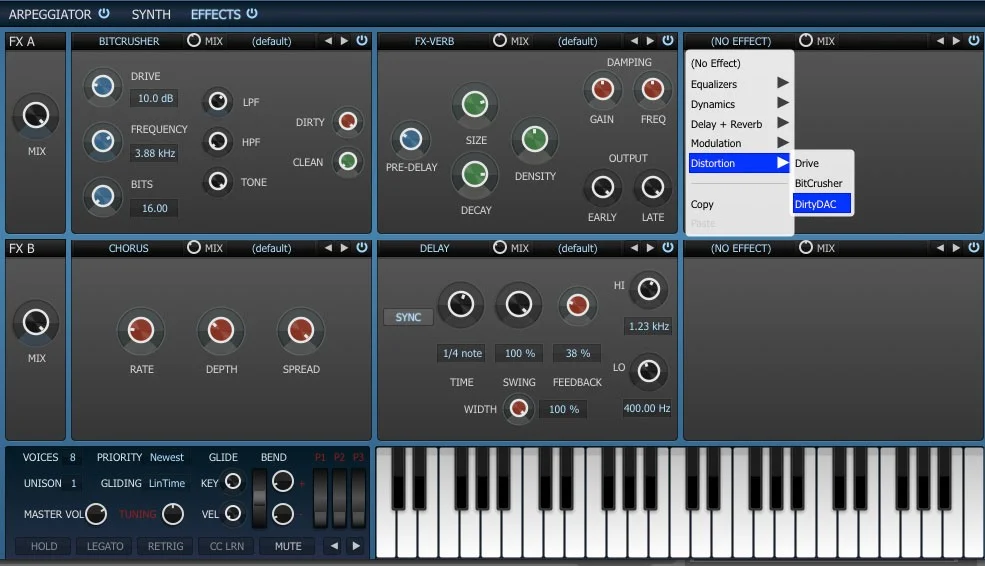Expand the Delay + Reverb submenu
Image resolution: width=985 pixels, height=566 pixels.
pyautogui.click(x=739, y=124)
